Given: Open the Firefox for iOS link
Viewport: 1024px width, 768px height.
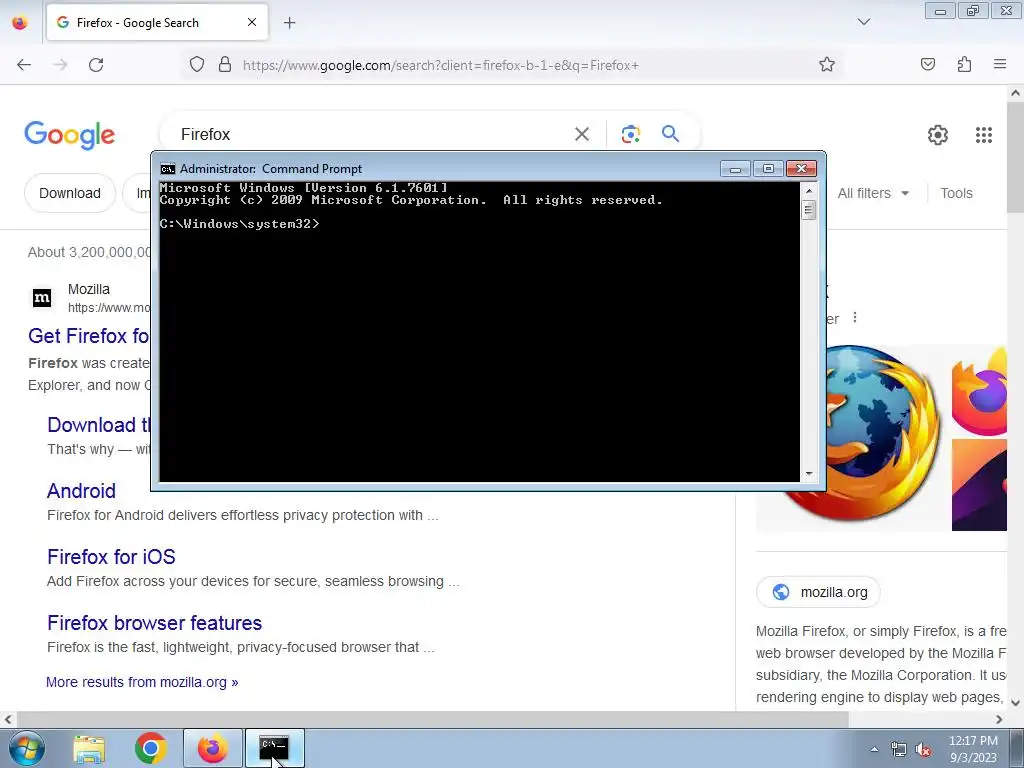Looking at the screenshot, I should tap(111, 556).
